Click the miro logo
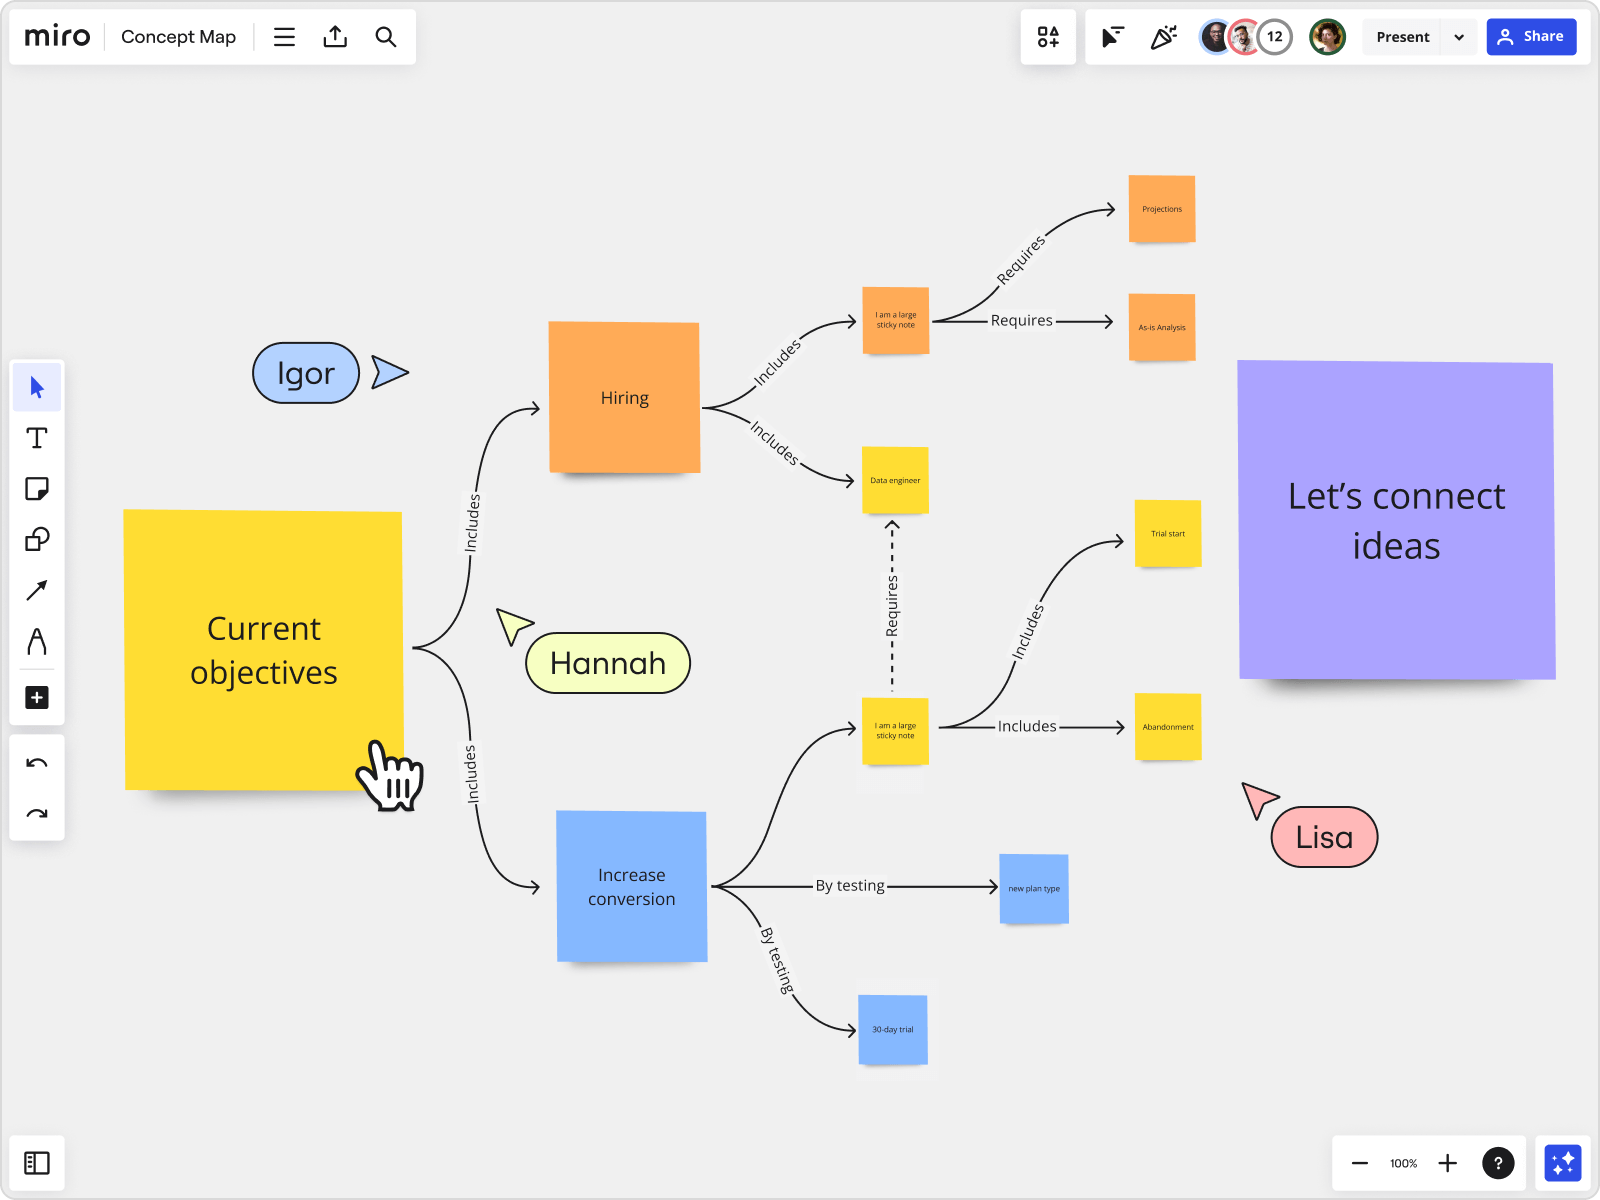1600x1200 pixels. (56, 36)
